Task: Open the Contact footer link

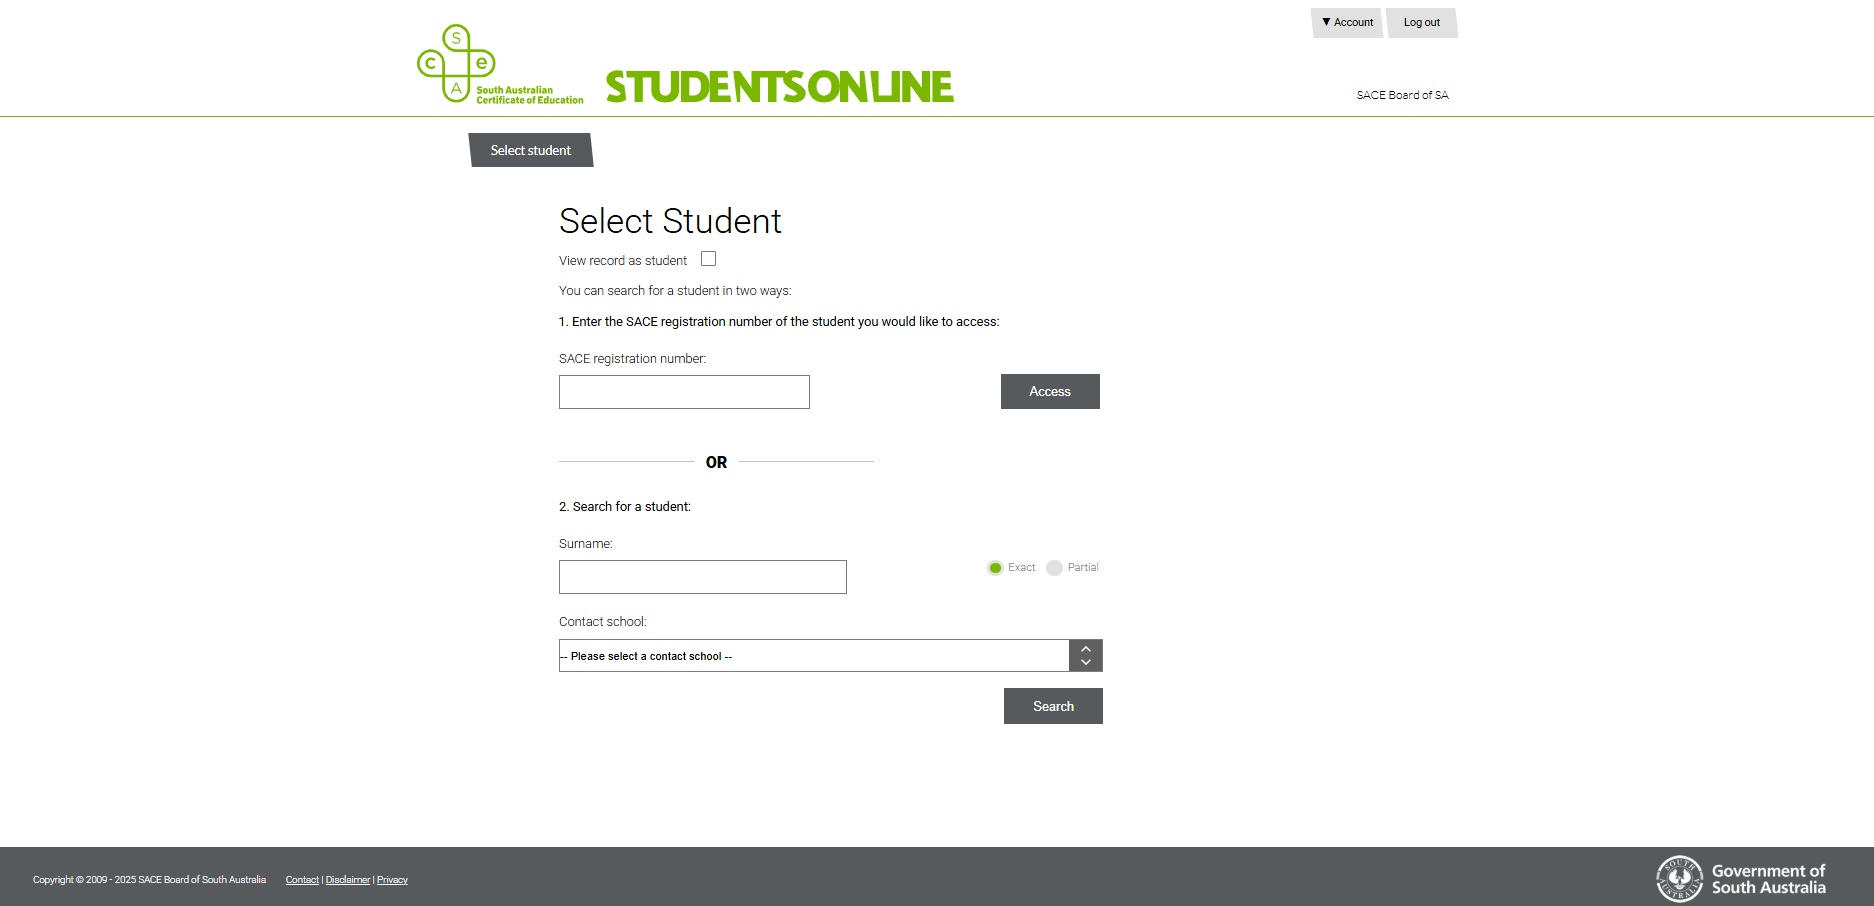Action: 302,880
